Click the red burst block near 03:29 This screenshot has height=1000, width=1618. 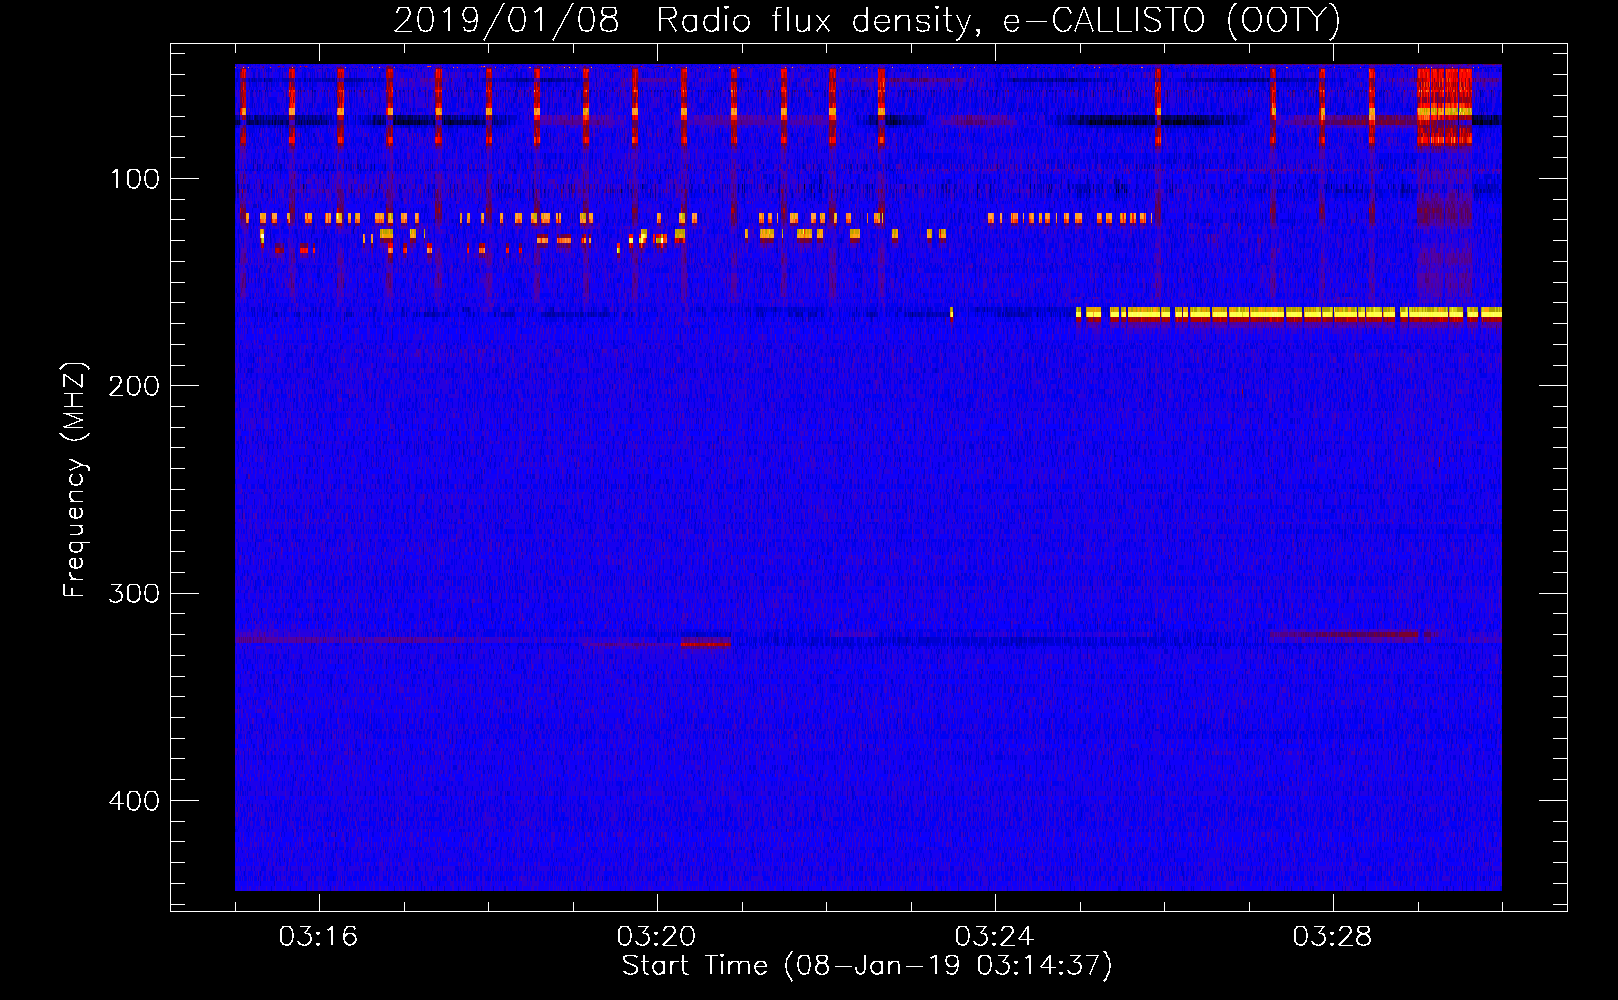1444,106
